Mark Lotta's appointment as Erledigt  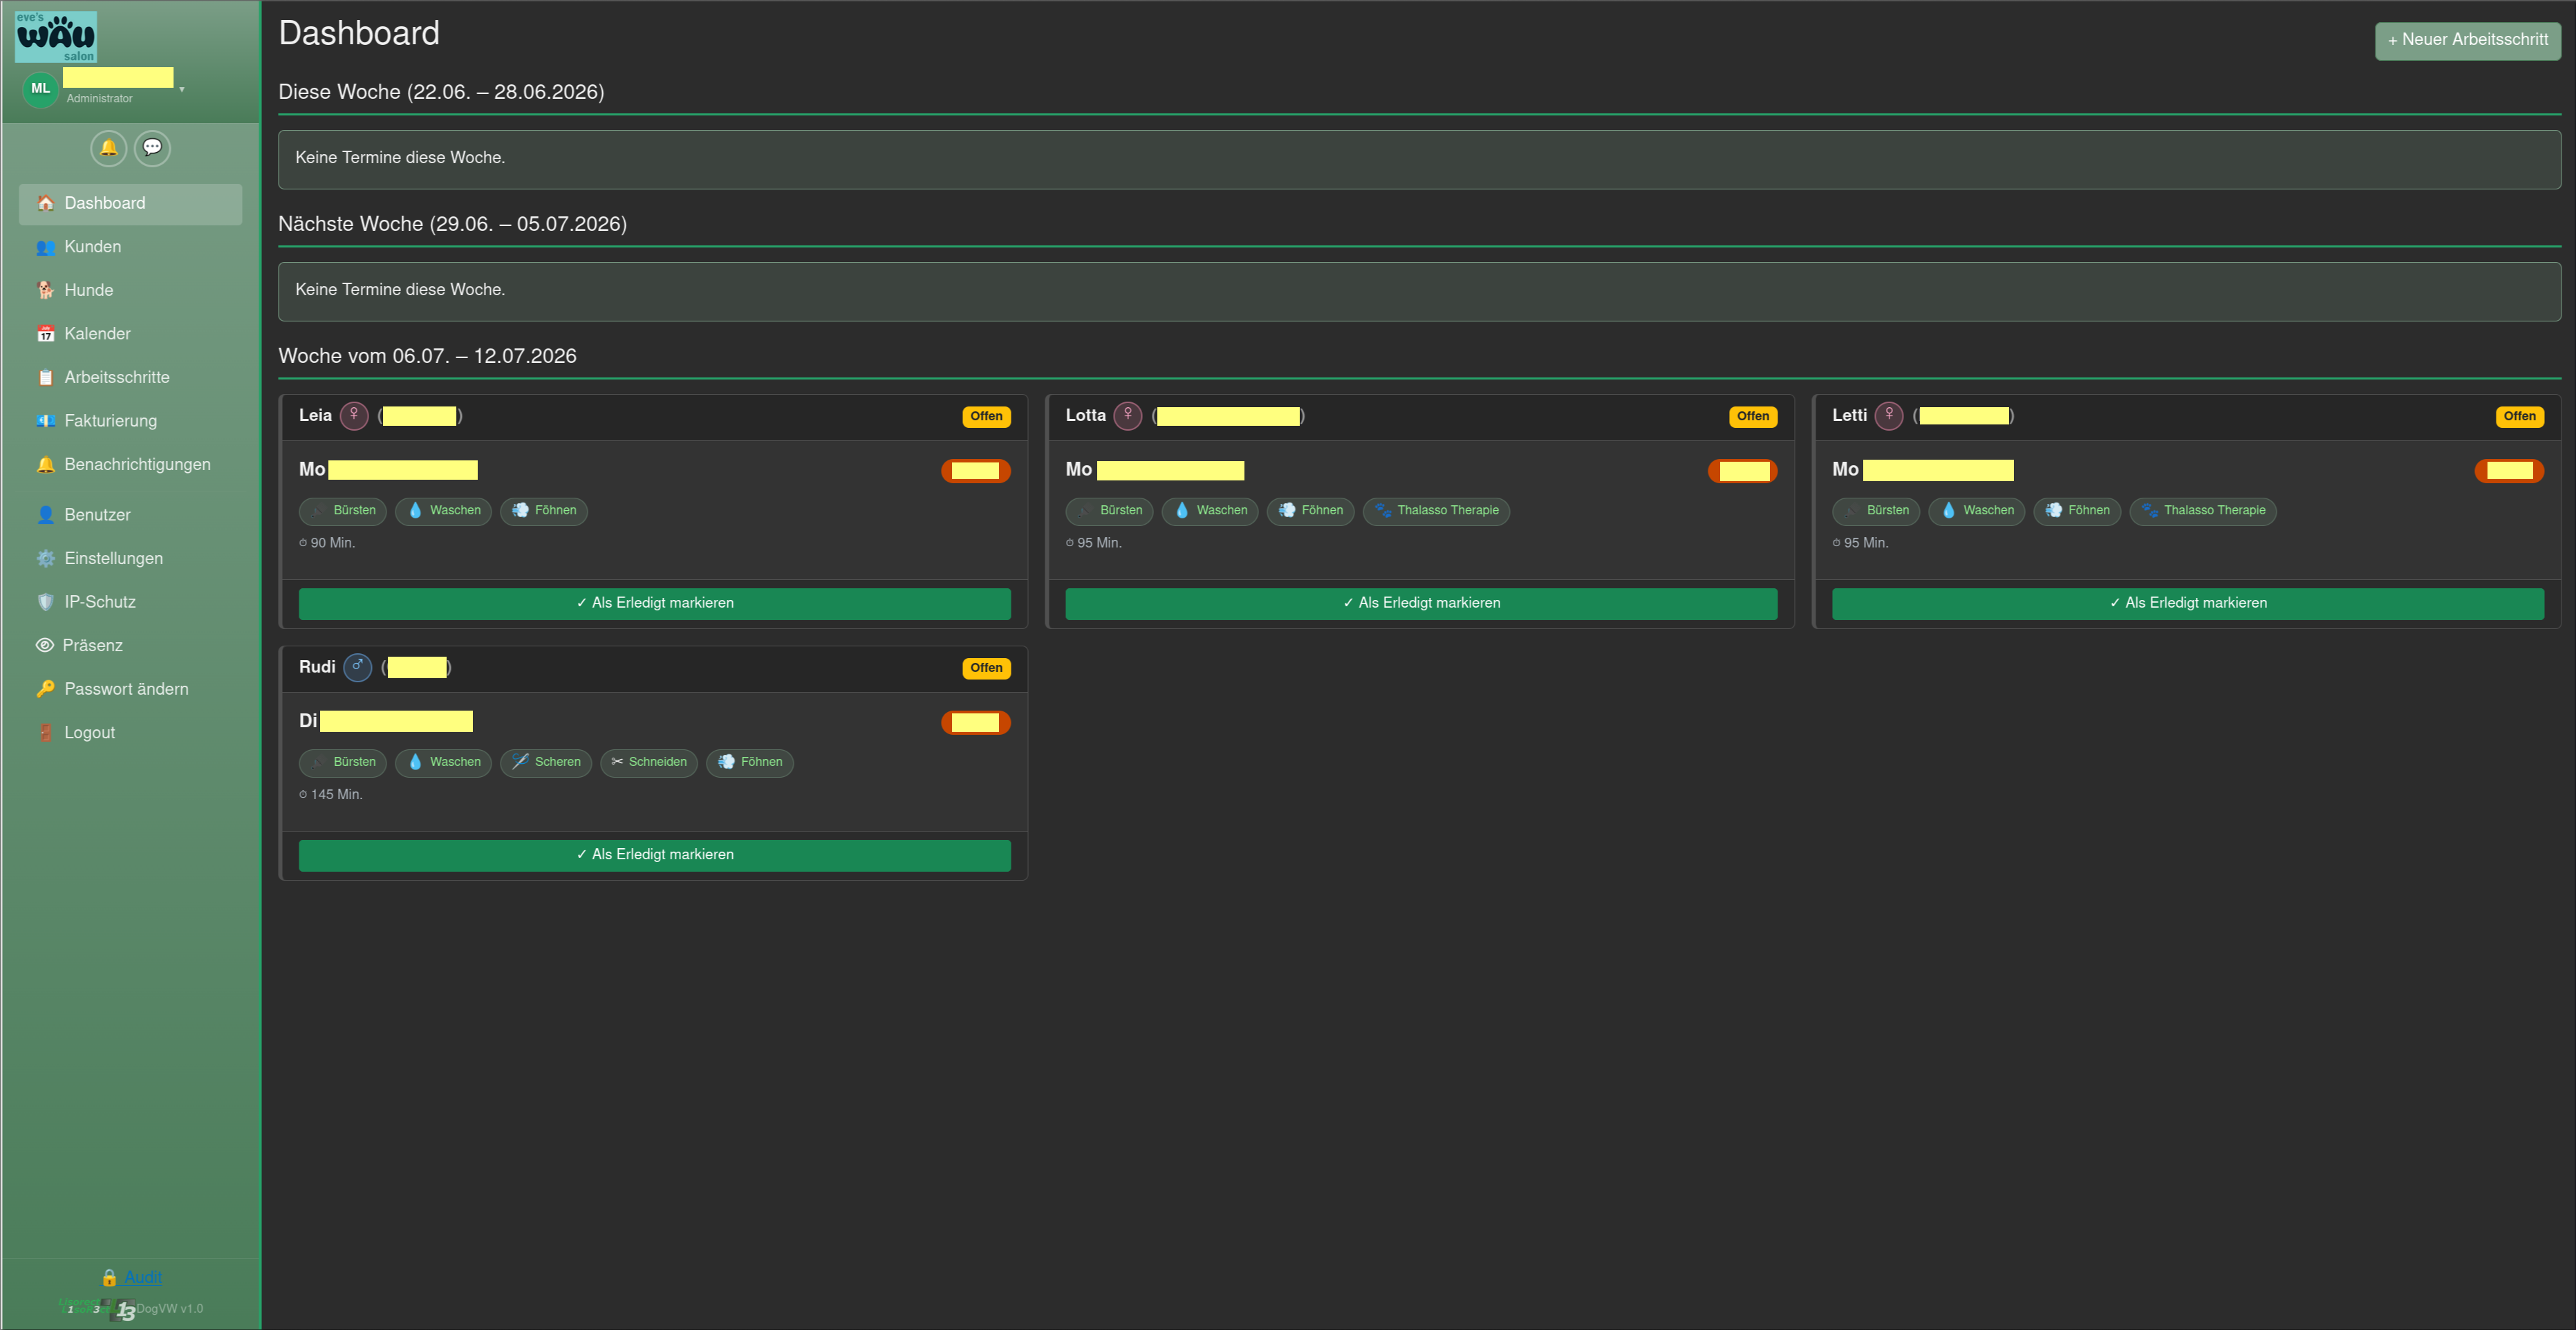[1421, 603]
